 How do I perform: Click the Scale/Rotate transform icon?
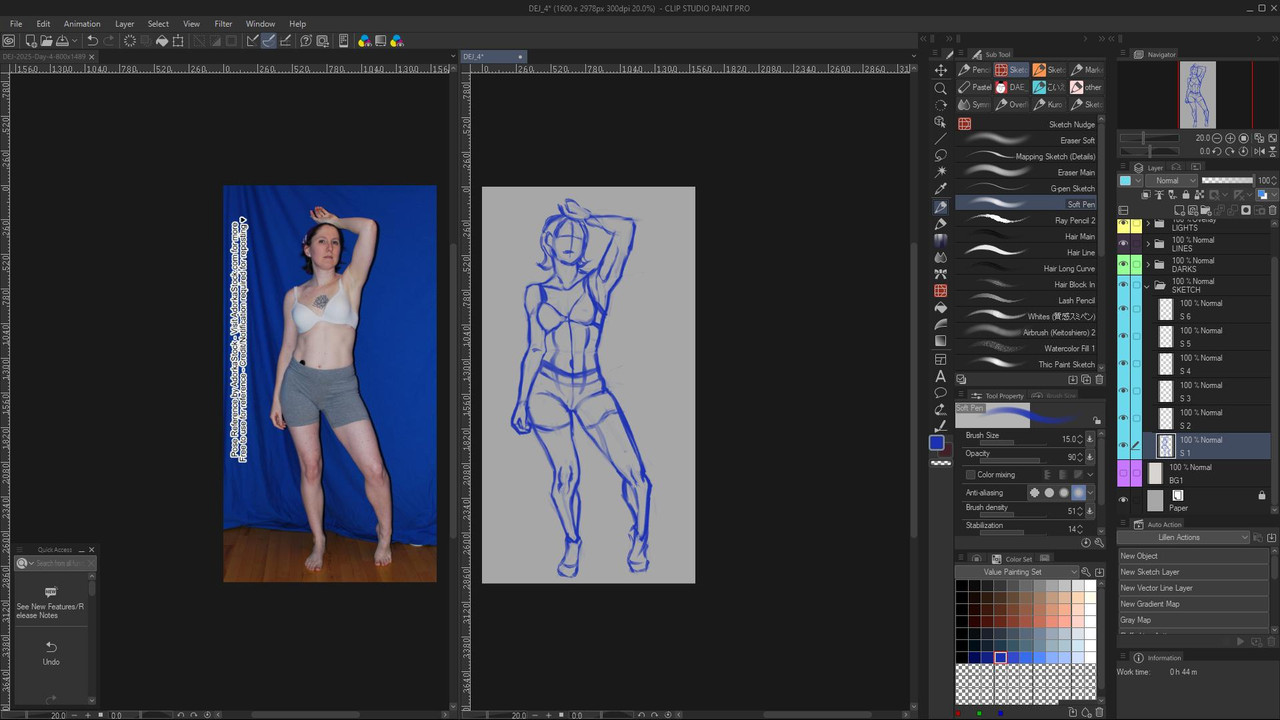(178, 41)
